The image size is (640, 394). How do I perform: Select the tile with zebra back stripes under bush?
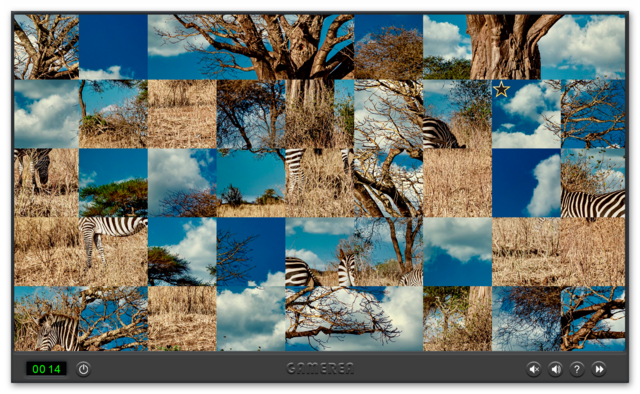point(593,183)
